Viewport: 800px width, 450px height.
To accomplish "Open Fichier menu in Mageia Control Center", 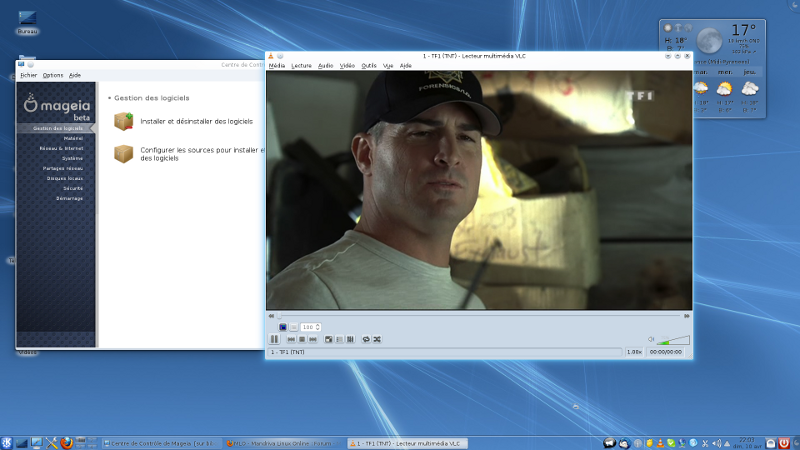I will pyautogui.click(x=29, y=75).
